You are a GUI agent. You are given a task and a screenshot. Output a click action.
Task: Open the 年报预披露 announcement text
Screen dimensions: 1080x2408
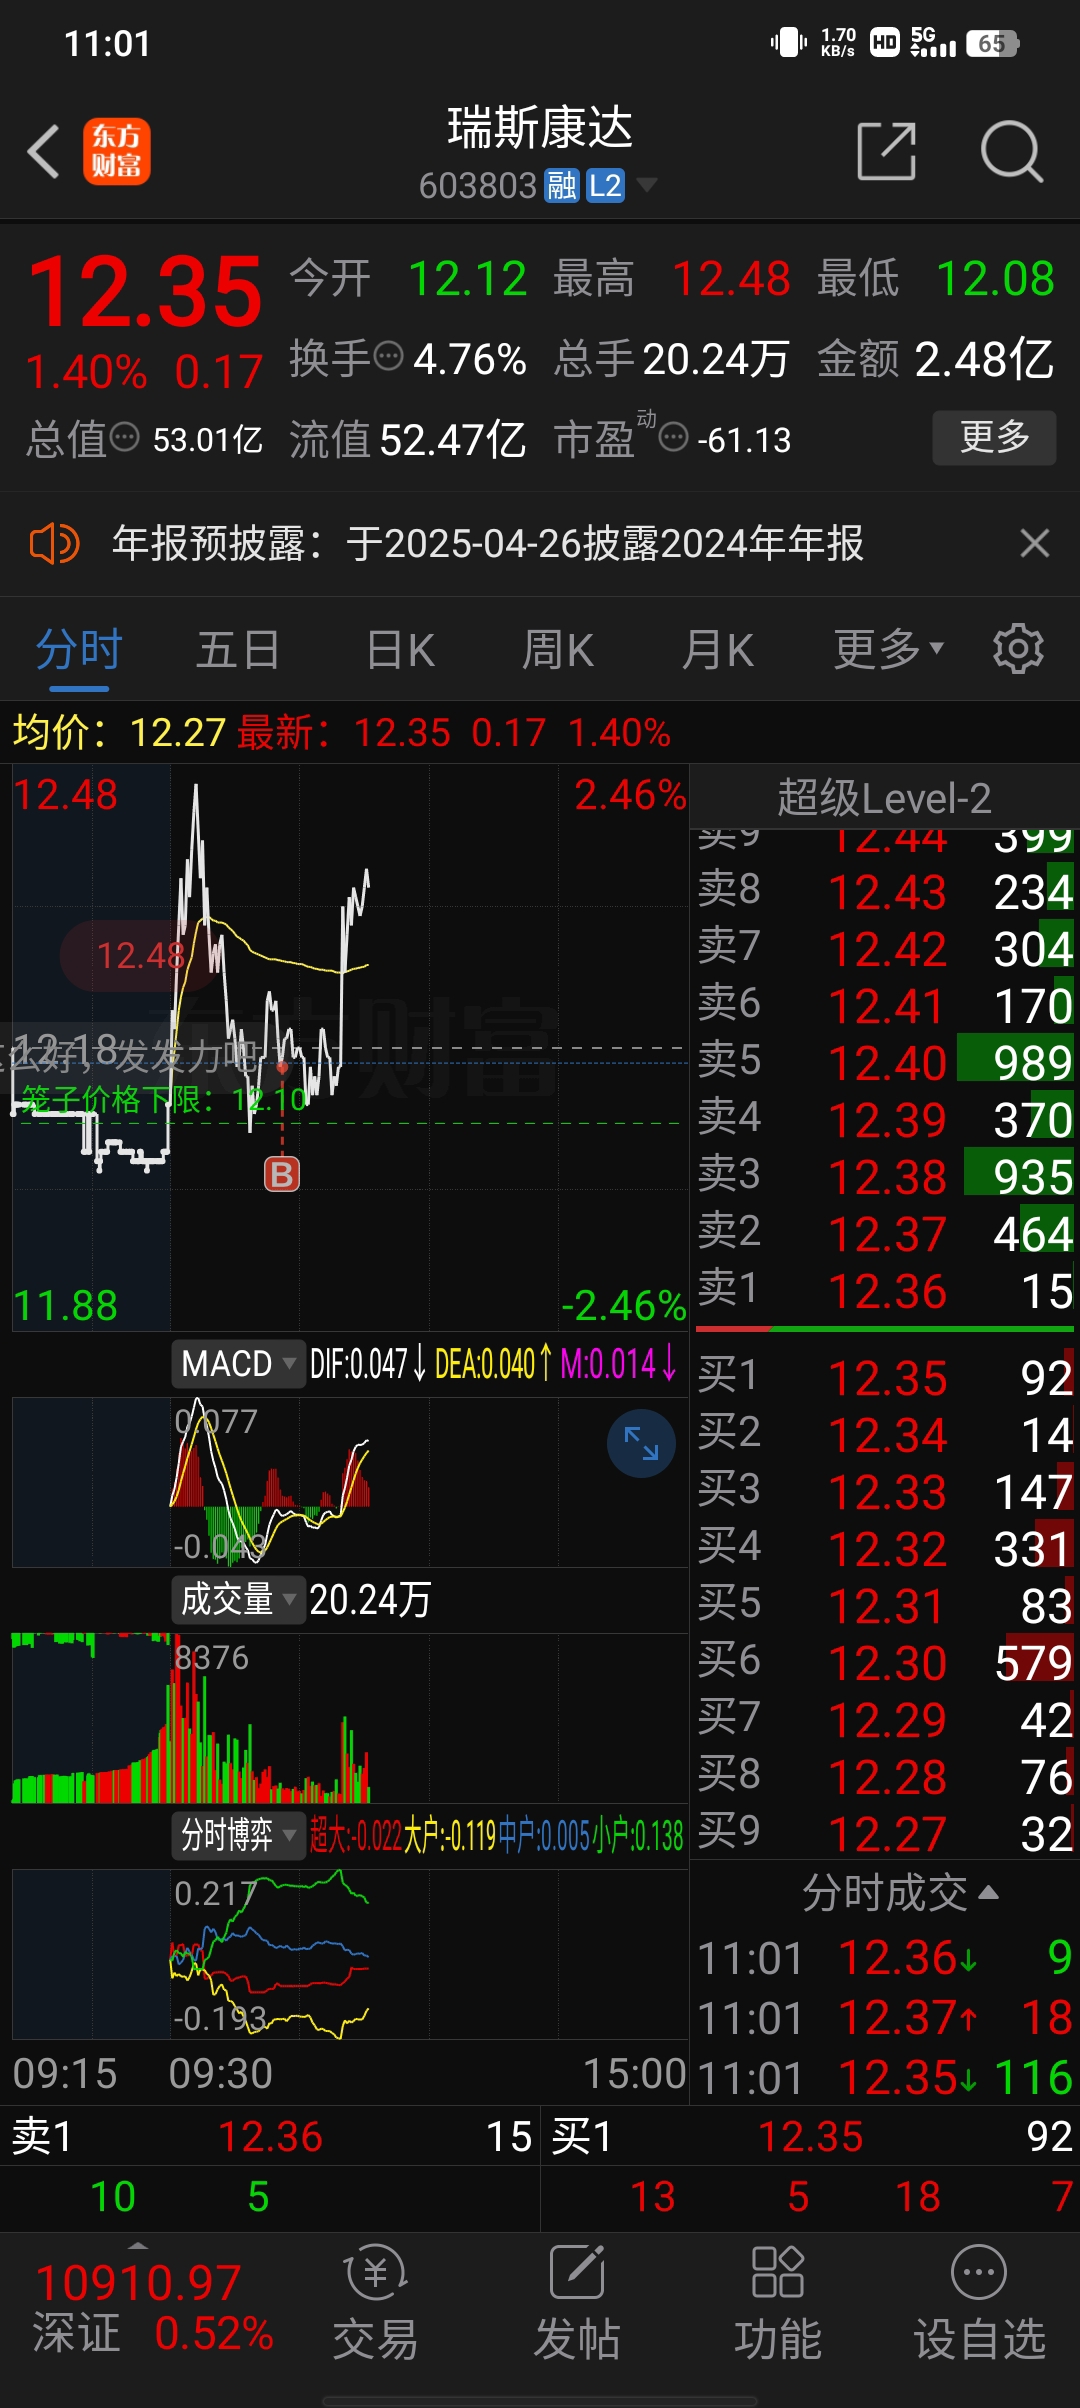tap(488, 544)
